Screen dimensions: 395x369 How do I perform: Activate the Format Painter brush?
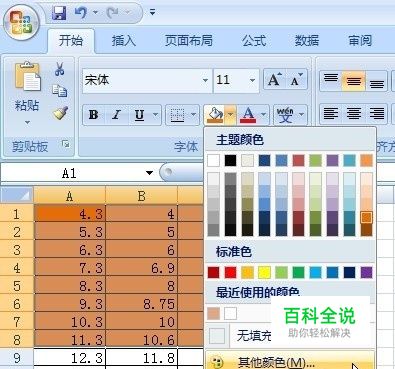(60, 113)
